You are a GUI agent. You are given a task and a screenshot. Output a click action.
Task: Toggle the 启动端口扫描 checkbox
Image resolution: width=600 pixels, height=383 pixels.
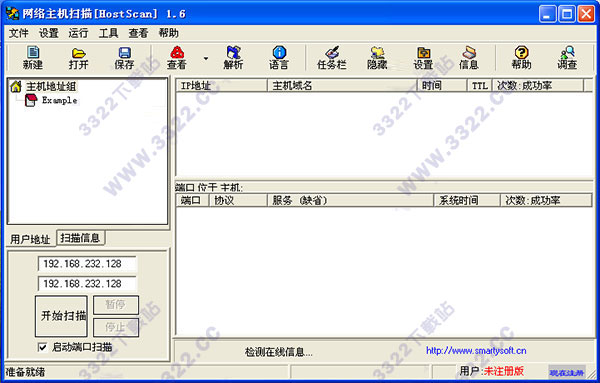coord(42,347)
